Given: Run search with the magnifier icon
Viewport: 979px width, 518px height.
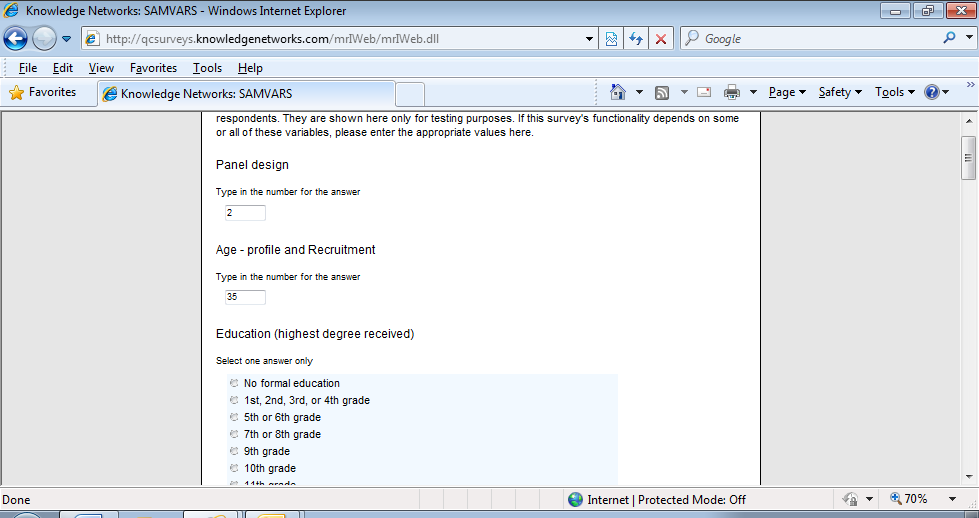Looking at the screenshot, I should [x=949, y=38].
